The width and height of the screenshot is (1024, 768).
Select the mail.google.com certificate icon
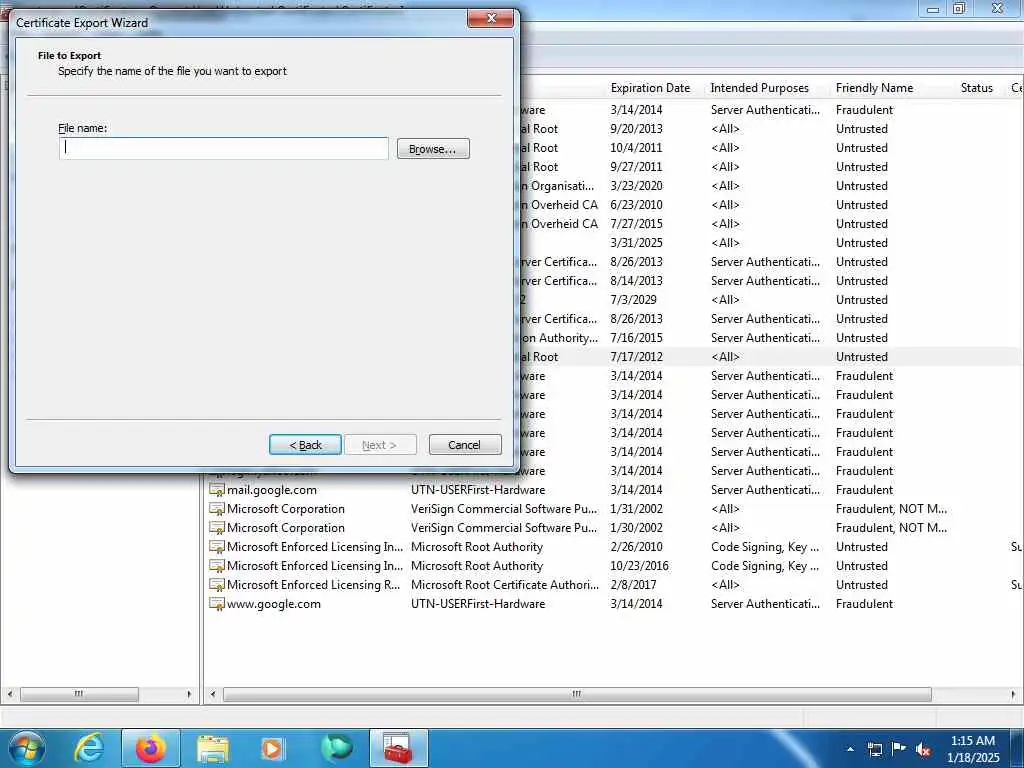pos(217,490)
